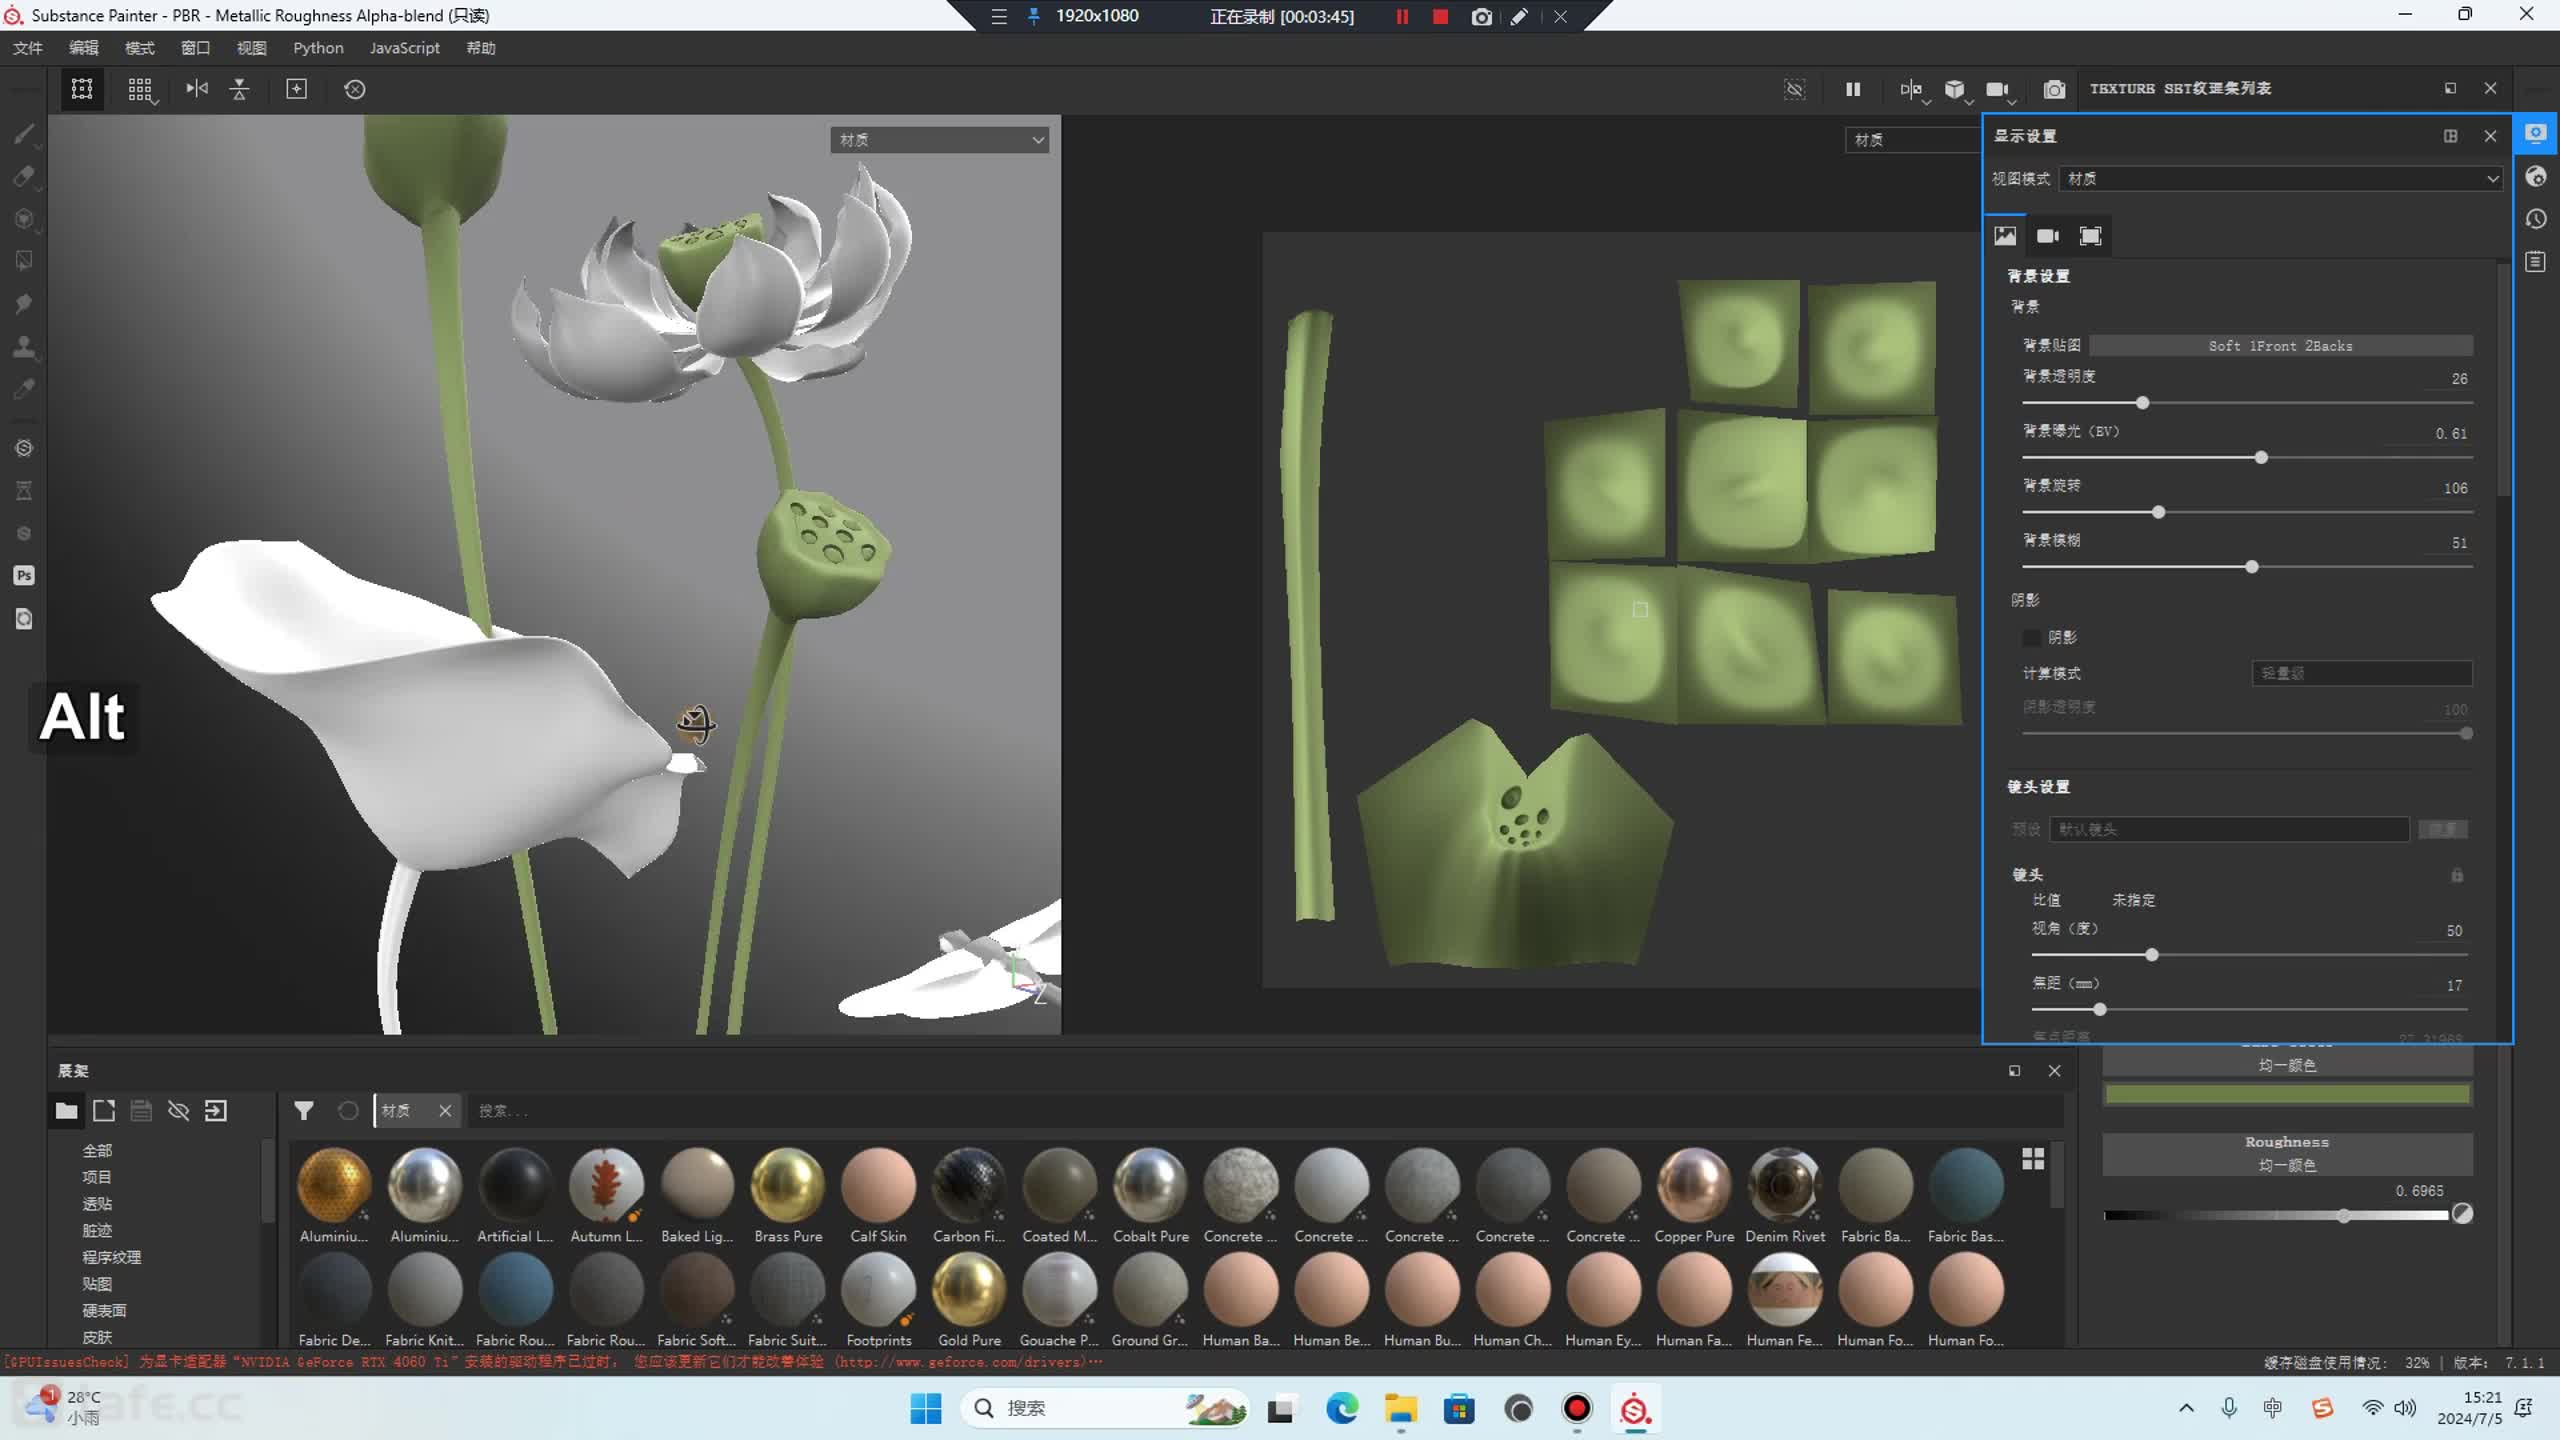
Task: Open the JavaScript menu
Action: (x=404, y=48)
